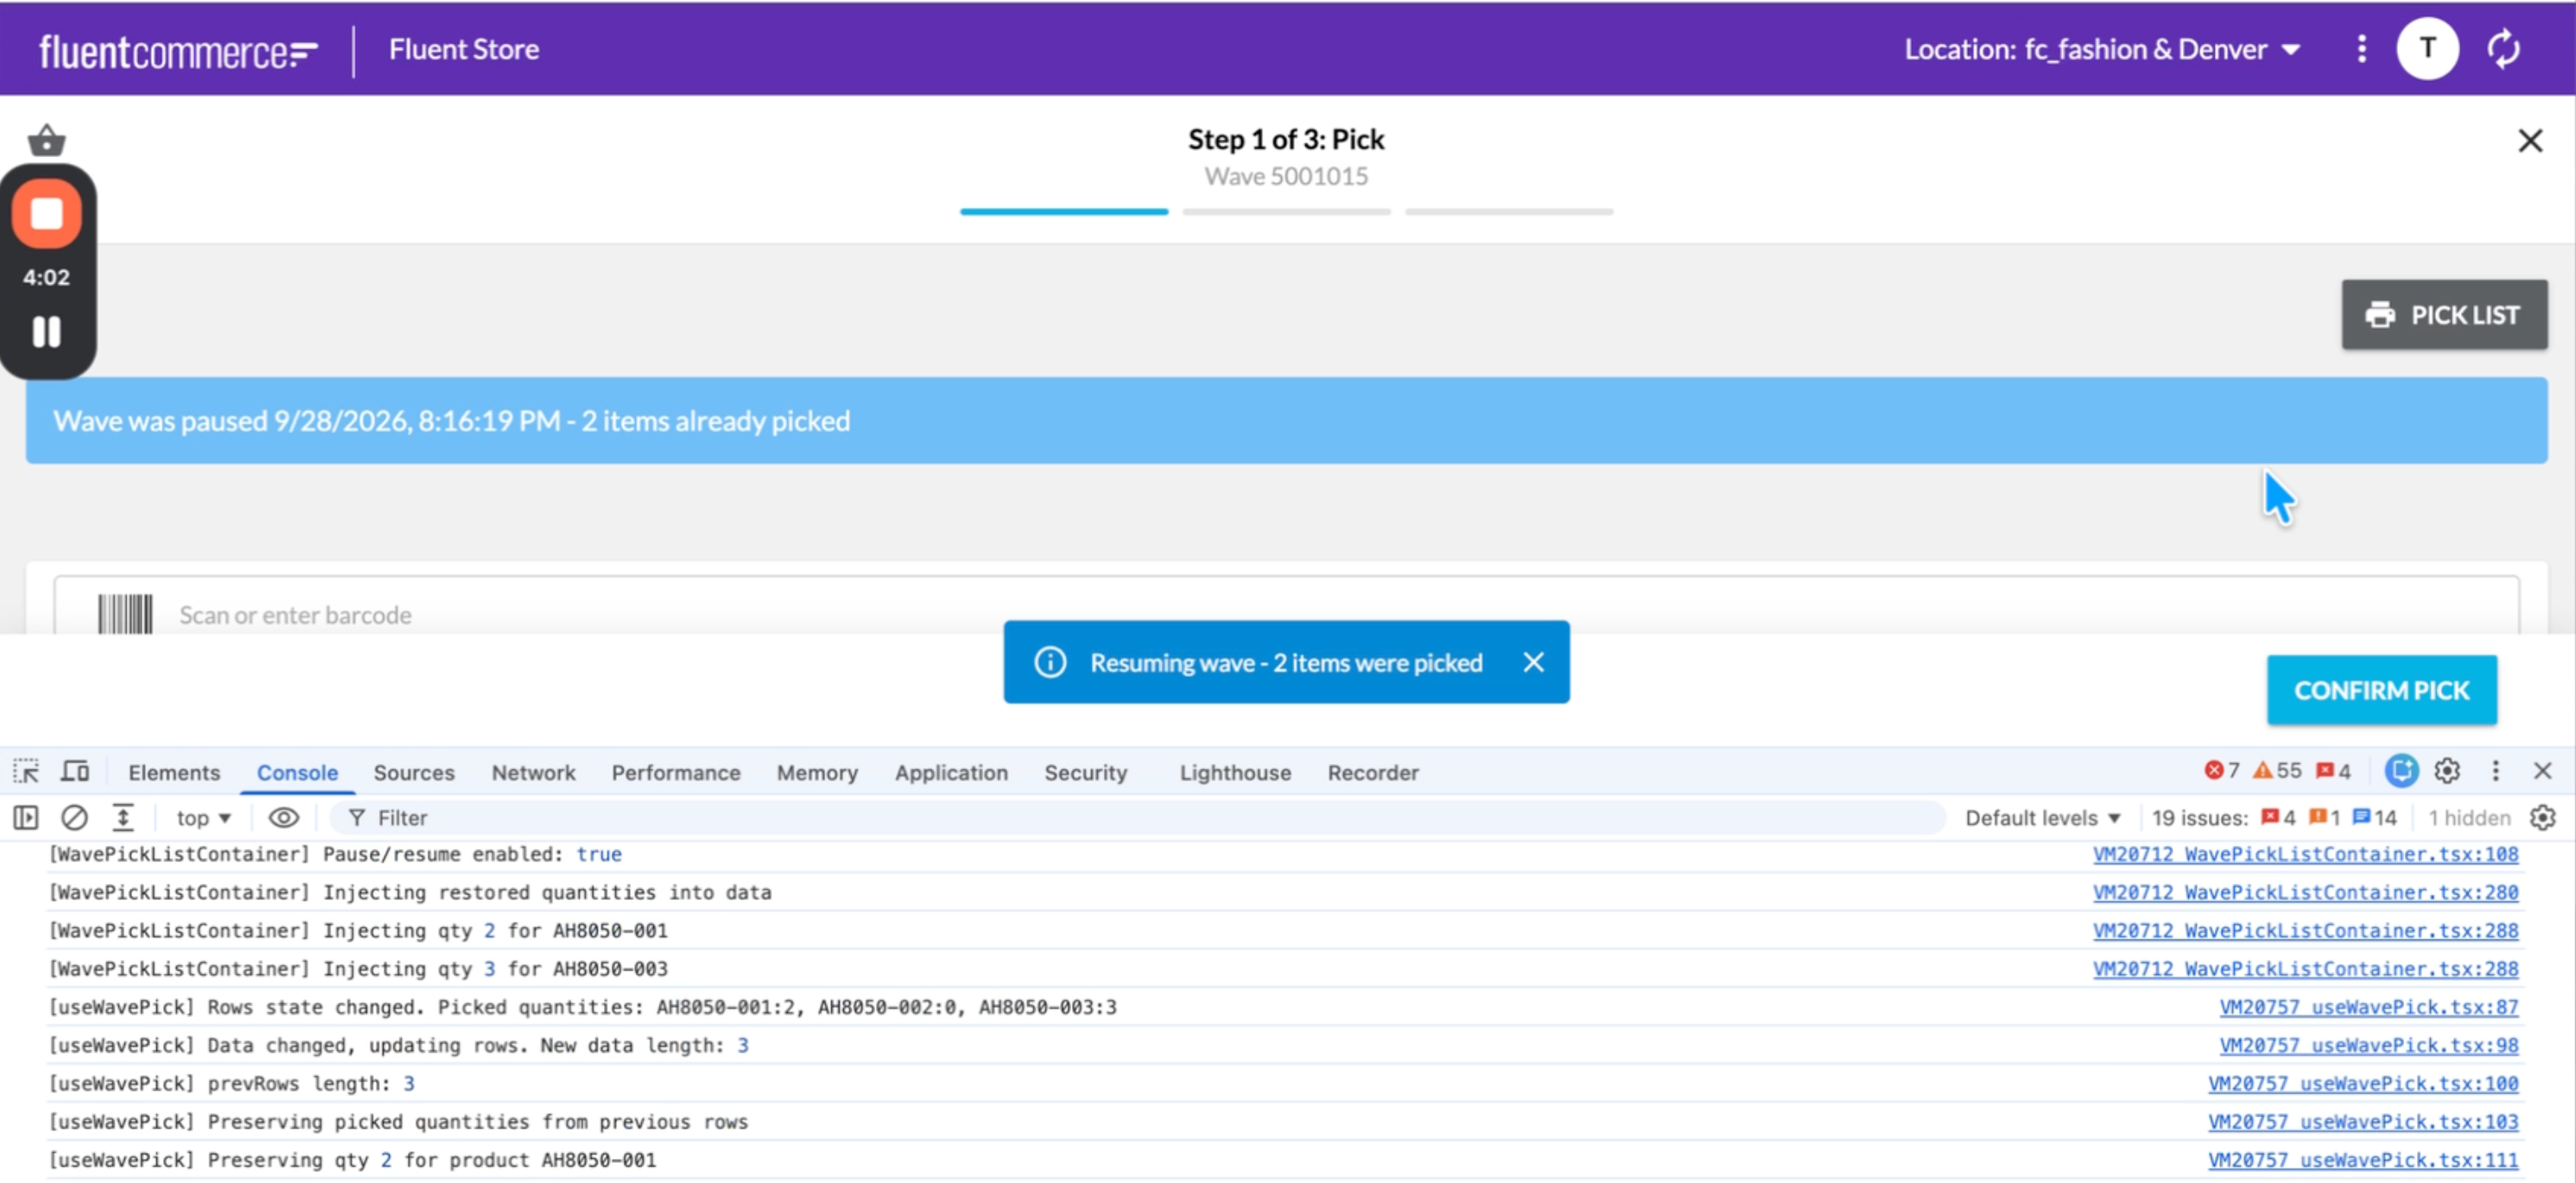
Task: Open DevTools settings gear
Action: (2446, 771)
